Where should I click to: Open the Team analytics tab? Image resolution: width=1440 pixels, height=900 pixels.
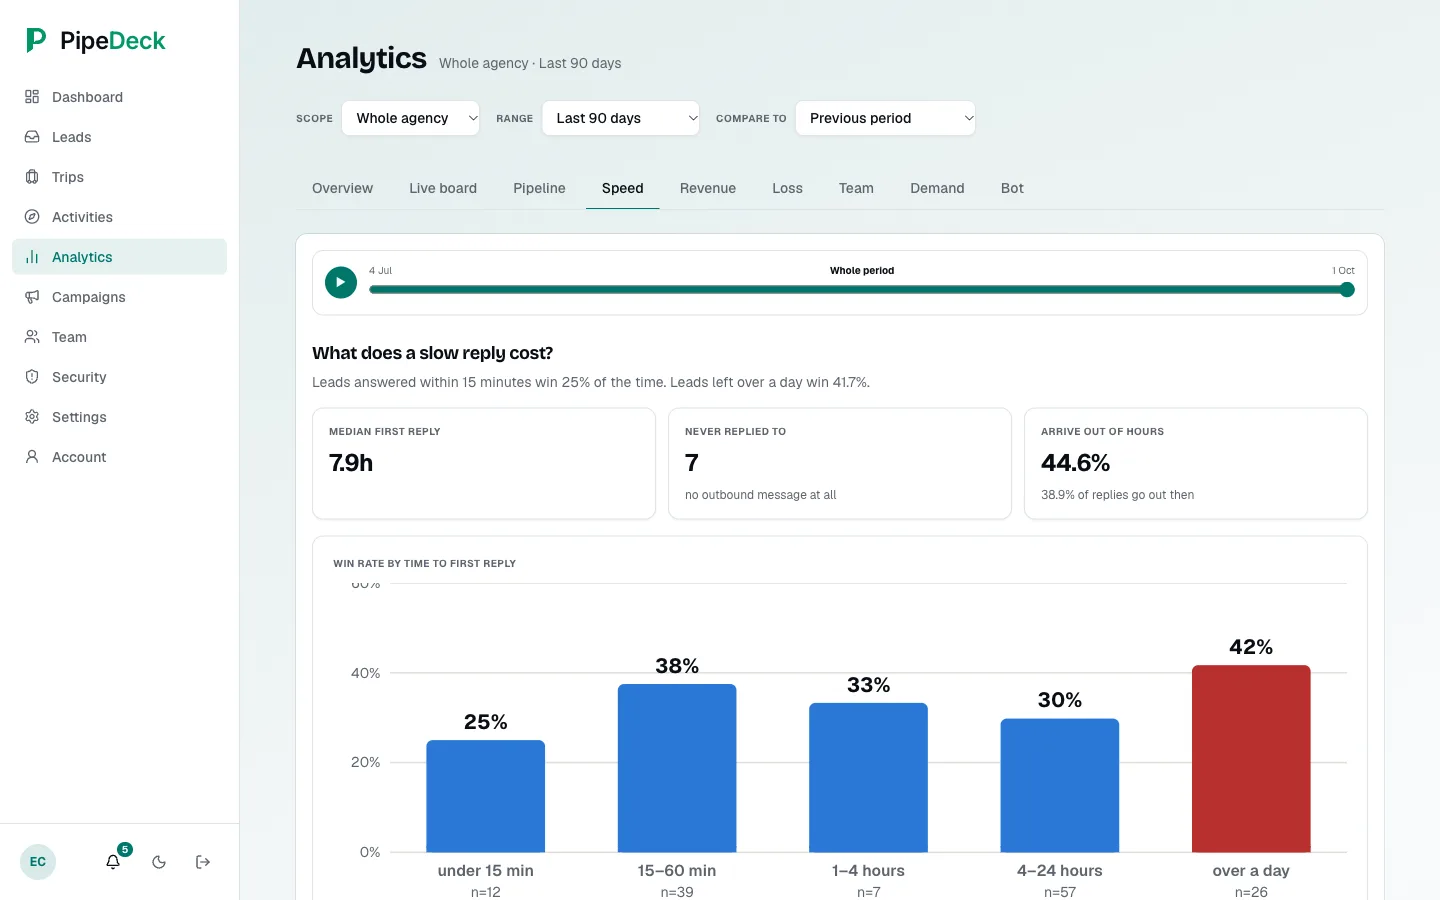[x=856, y=188]
